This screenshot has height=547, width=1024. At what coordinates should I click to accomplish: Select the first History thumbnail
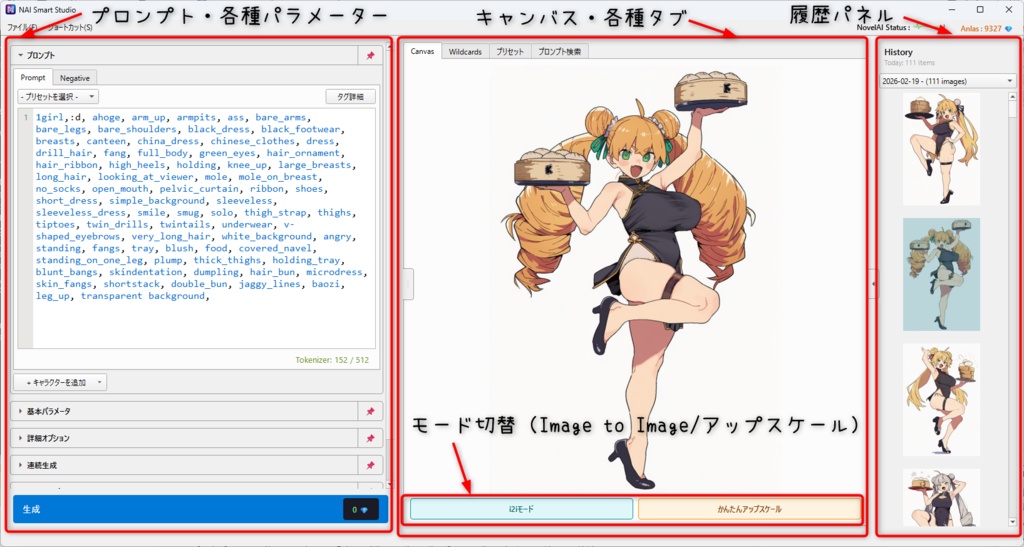941,149
